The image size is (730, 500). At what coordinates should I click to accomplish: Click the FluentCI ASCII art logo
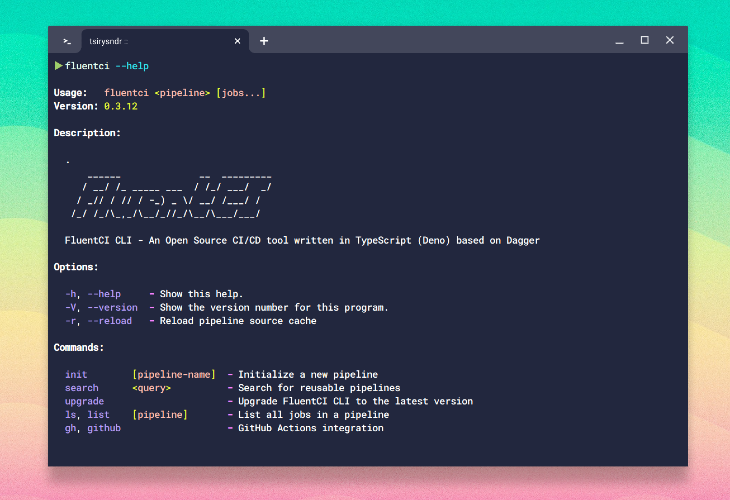pyautogui.click(x=171, y=196)
